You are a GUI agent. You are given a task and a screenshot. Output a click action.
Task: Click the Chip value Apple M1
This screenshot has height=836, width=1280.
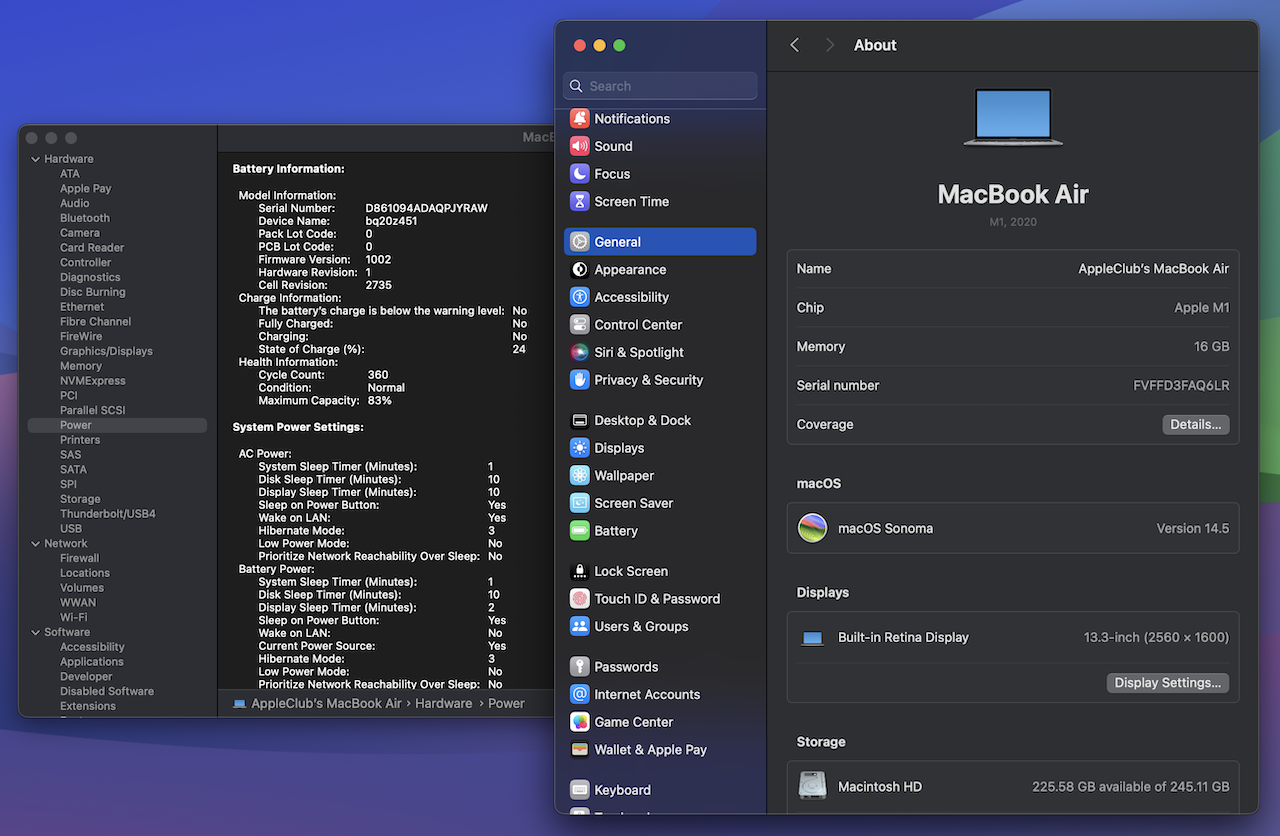click(x=1202, y=308)
